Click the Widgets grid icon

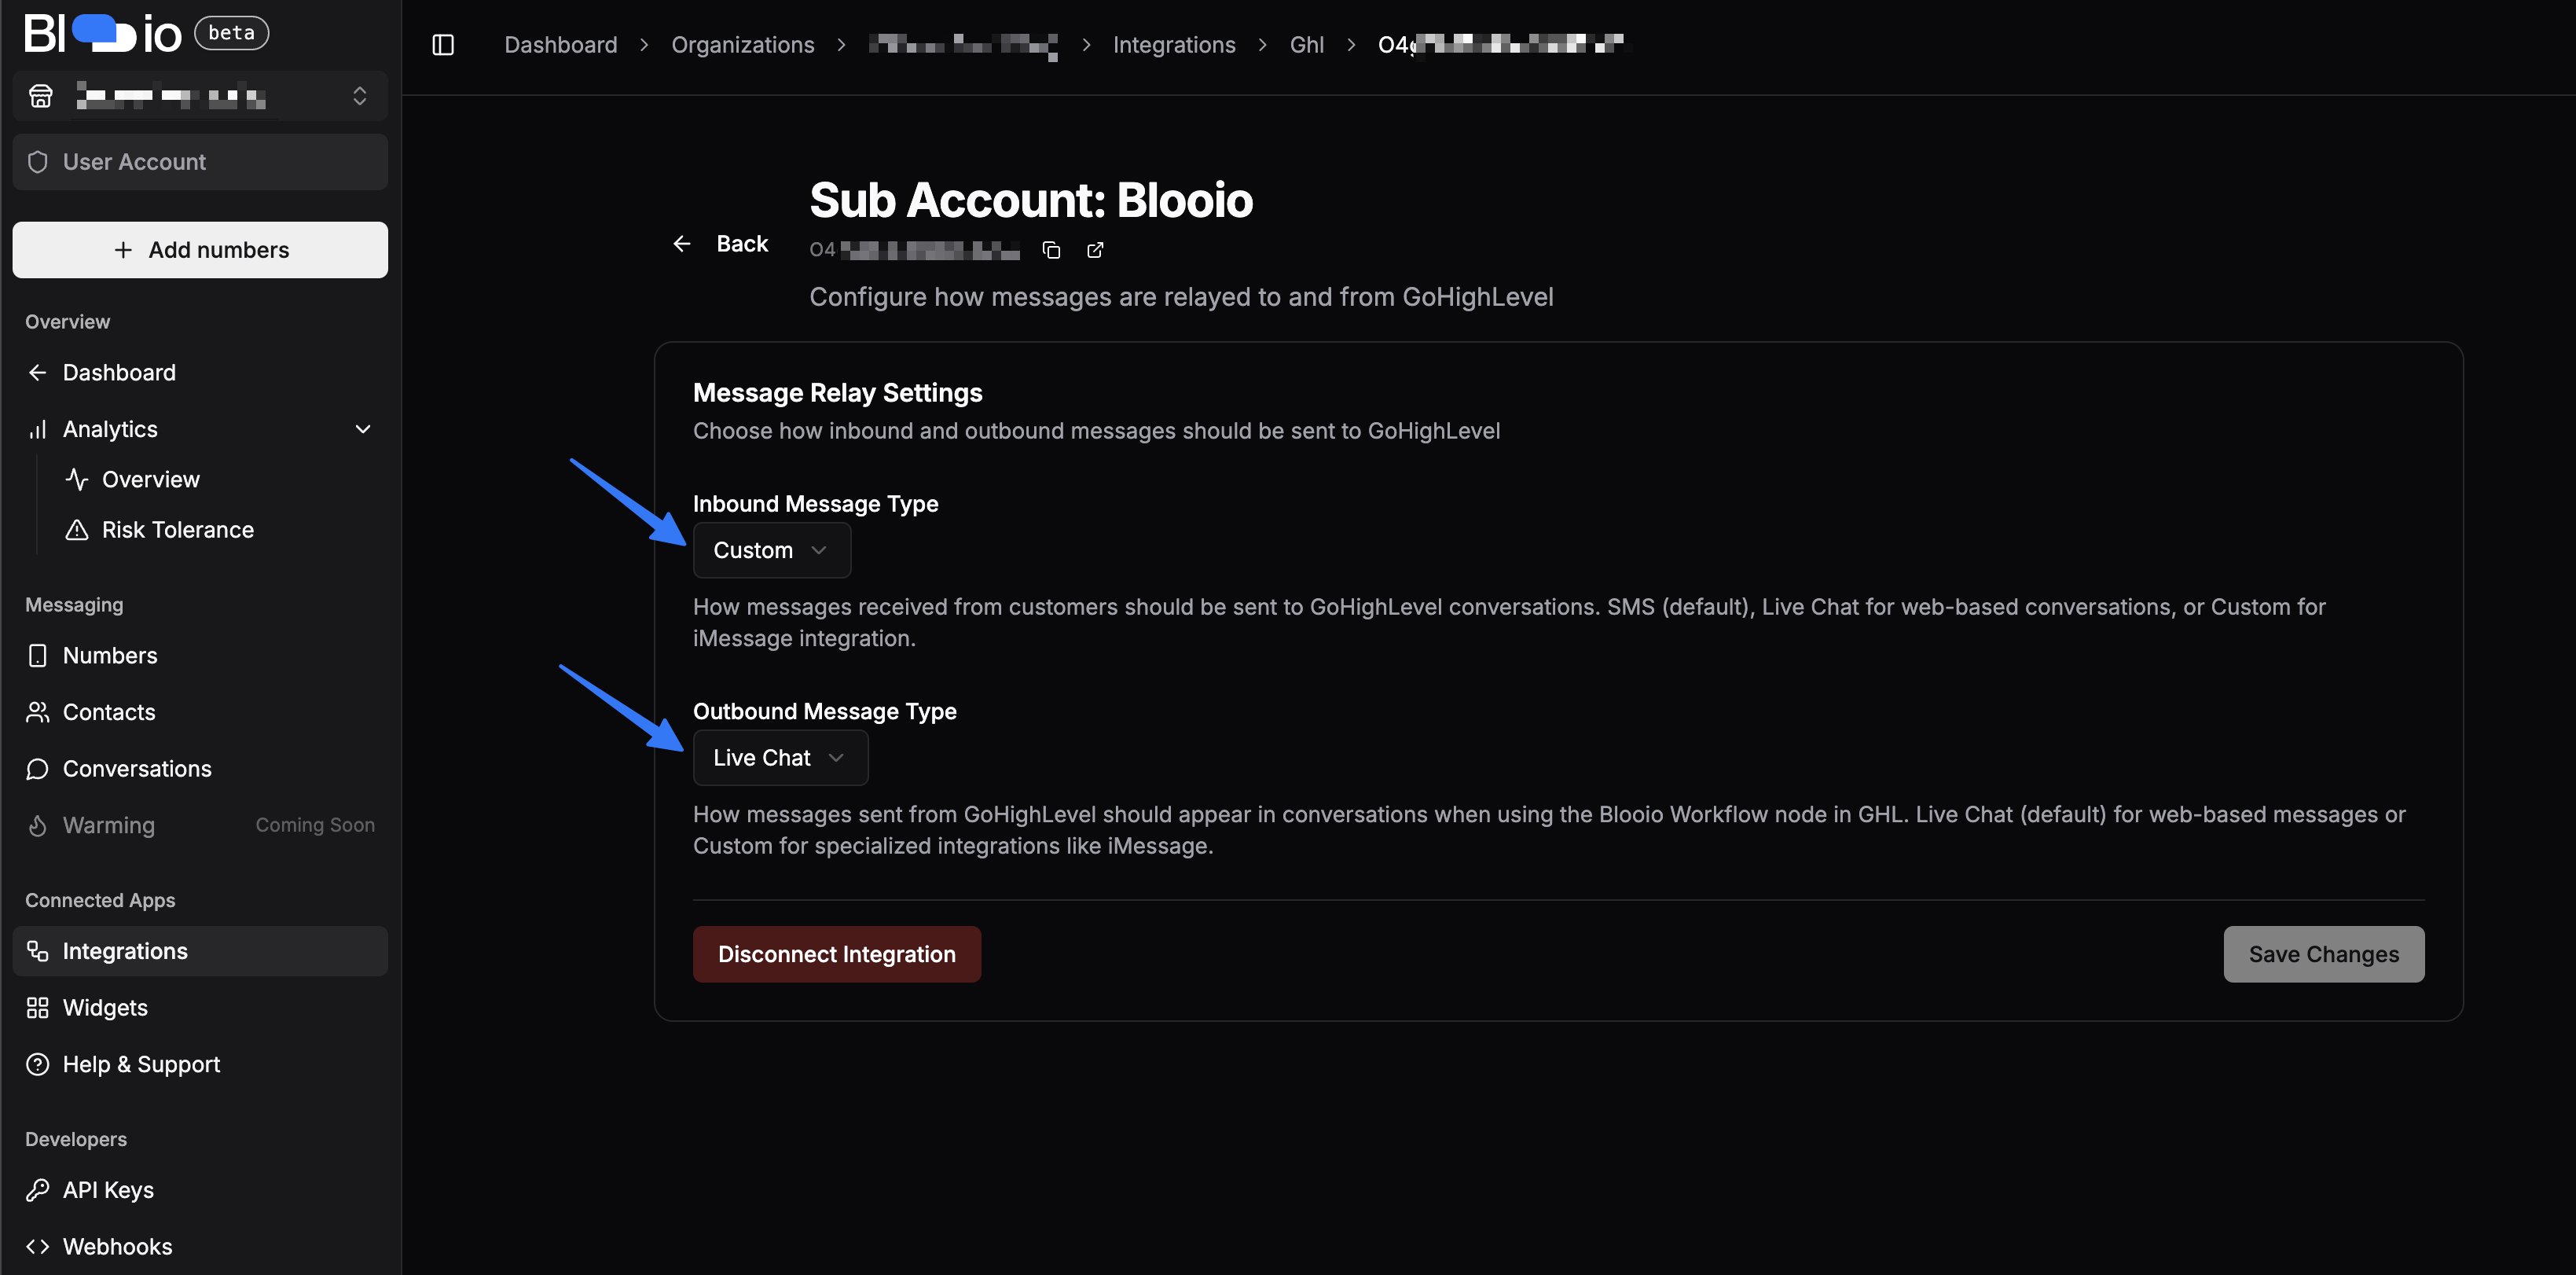(38, 1007)
